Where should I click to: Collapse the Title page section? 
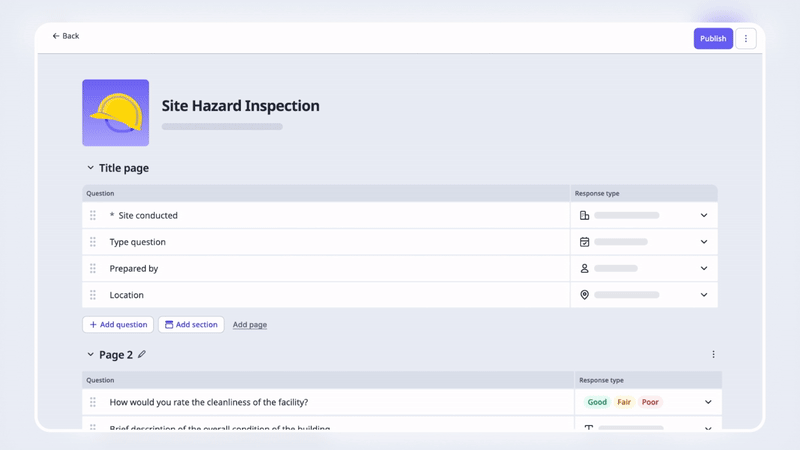90,168
